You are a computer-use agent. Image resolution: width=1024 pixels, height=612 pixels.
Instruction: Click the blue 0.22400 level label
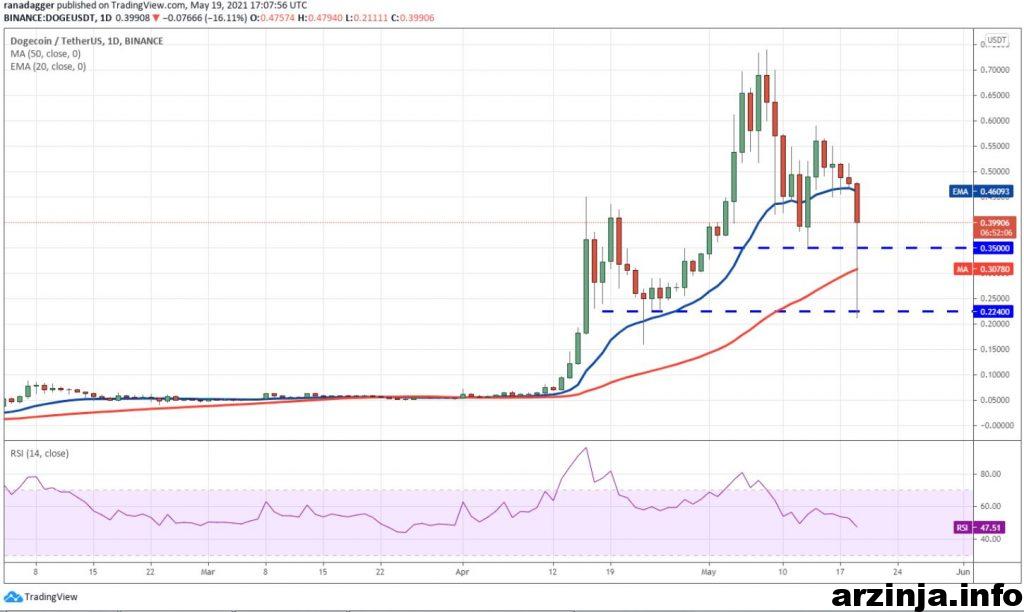tap(994, 312)
